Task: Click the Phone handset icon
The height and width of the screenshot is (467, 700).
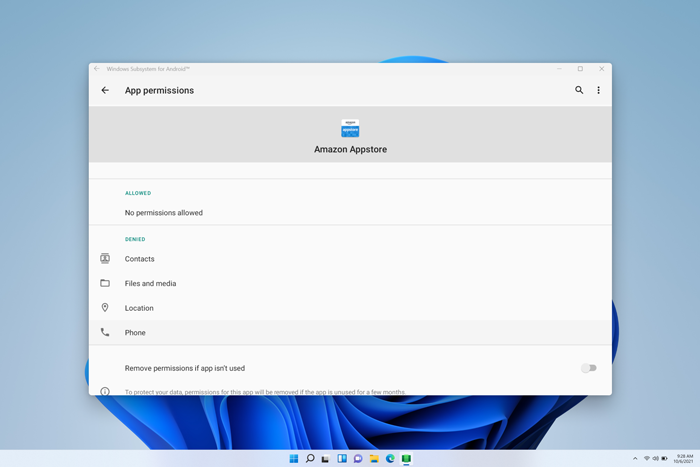Action: [105, 332]
